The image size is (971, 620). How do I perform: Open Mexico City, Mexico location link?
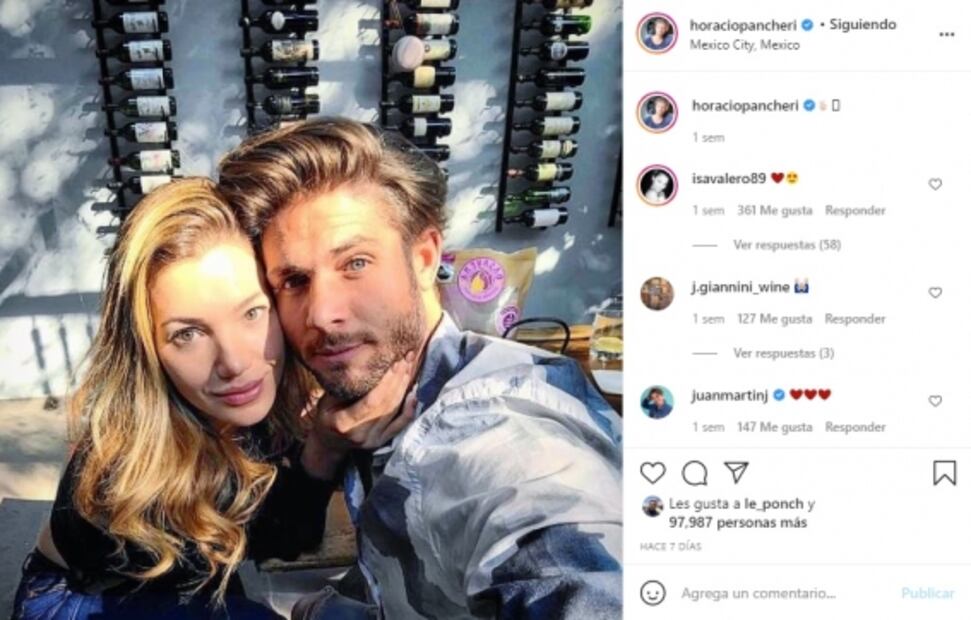coord(744,45)
